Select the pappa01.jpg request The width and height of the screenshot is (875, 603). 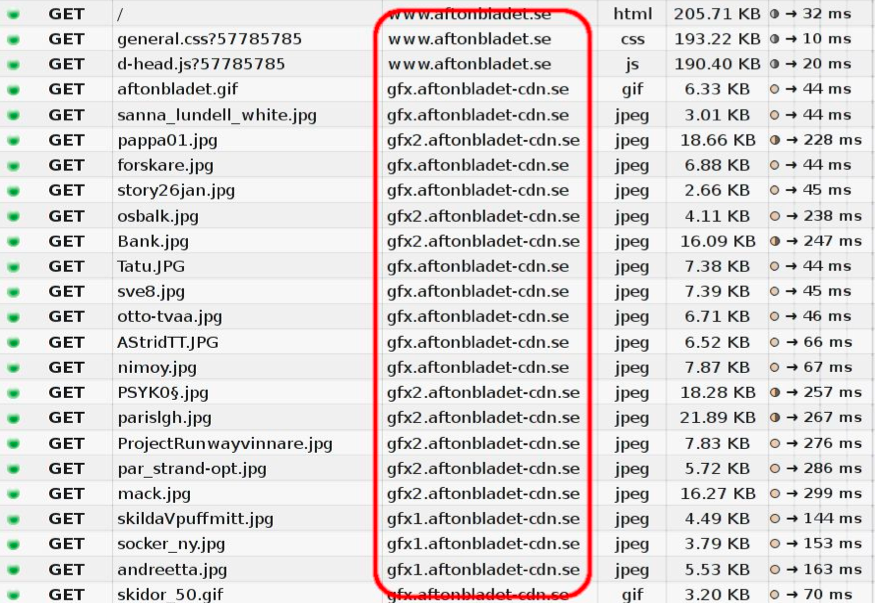[x=167, y=141]
